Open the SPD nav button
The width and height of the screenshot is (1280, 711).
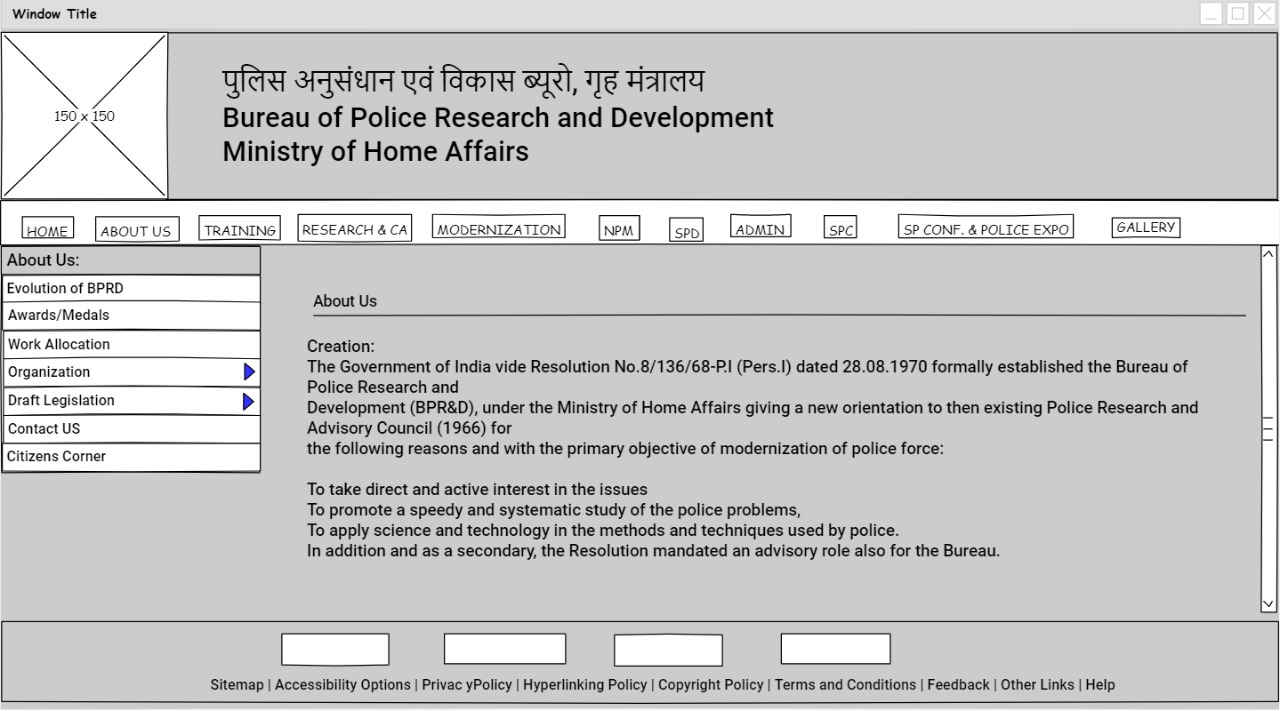(x=687, y=232)
